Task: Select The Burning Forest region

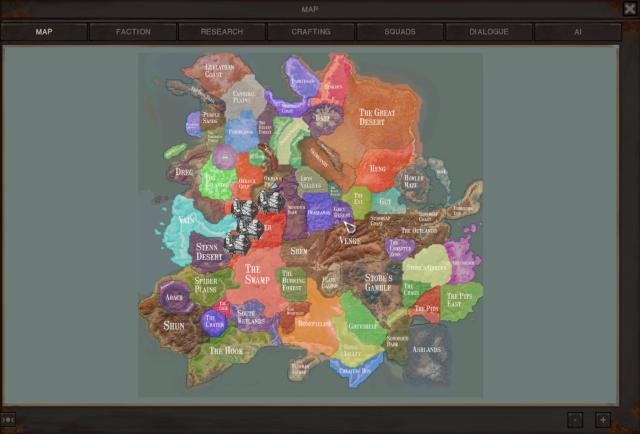Action: pyautogui.click(x=293, y=280)
